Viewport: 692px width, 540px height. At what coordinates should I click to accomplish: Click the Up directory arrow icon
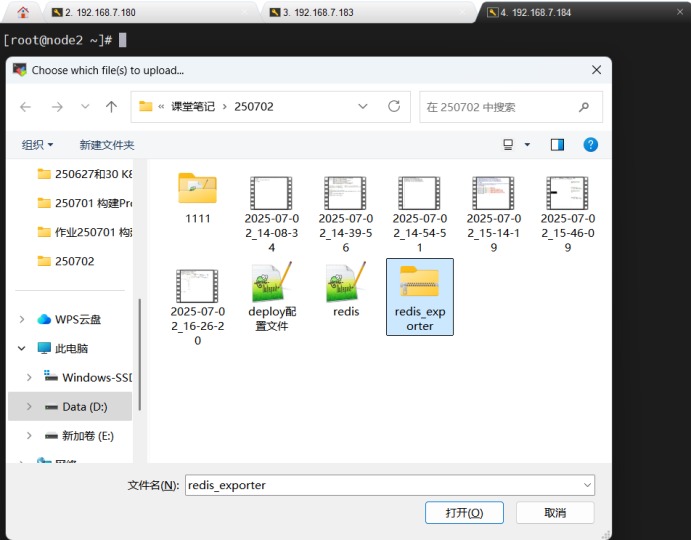click(x=111, y=107)
